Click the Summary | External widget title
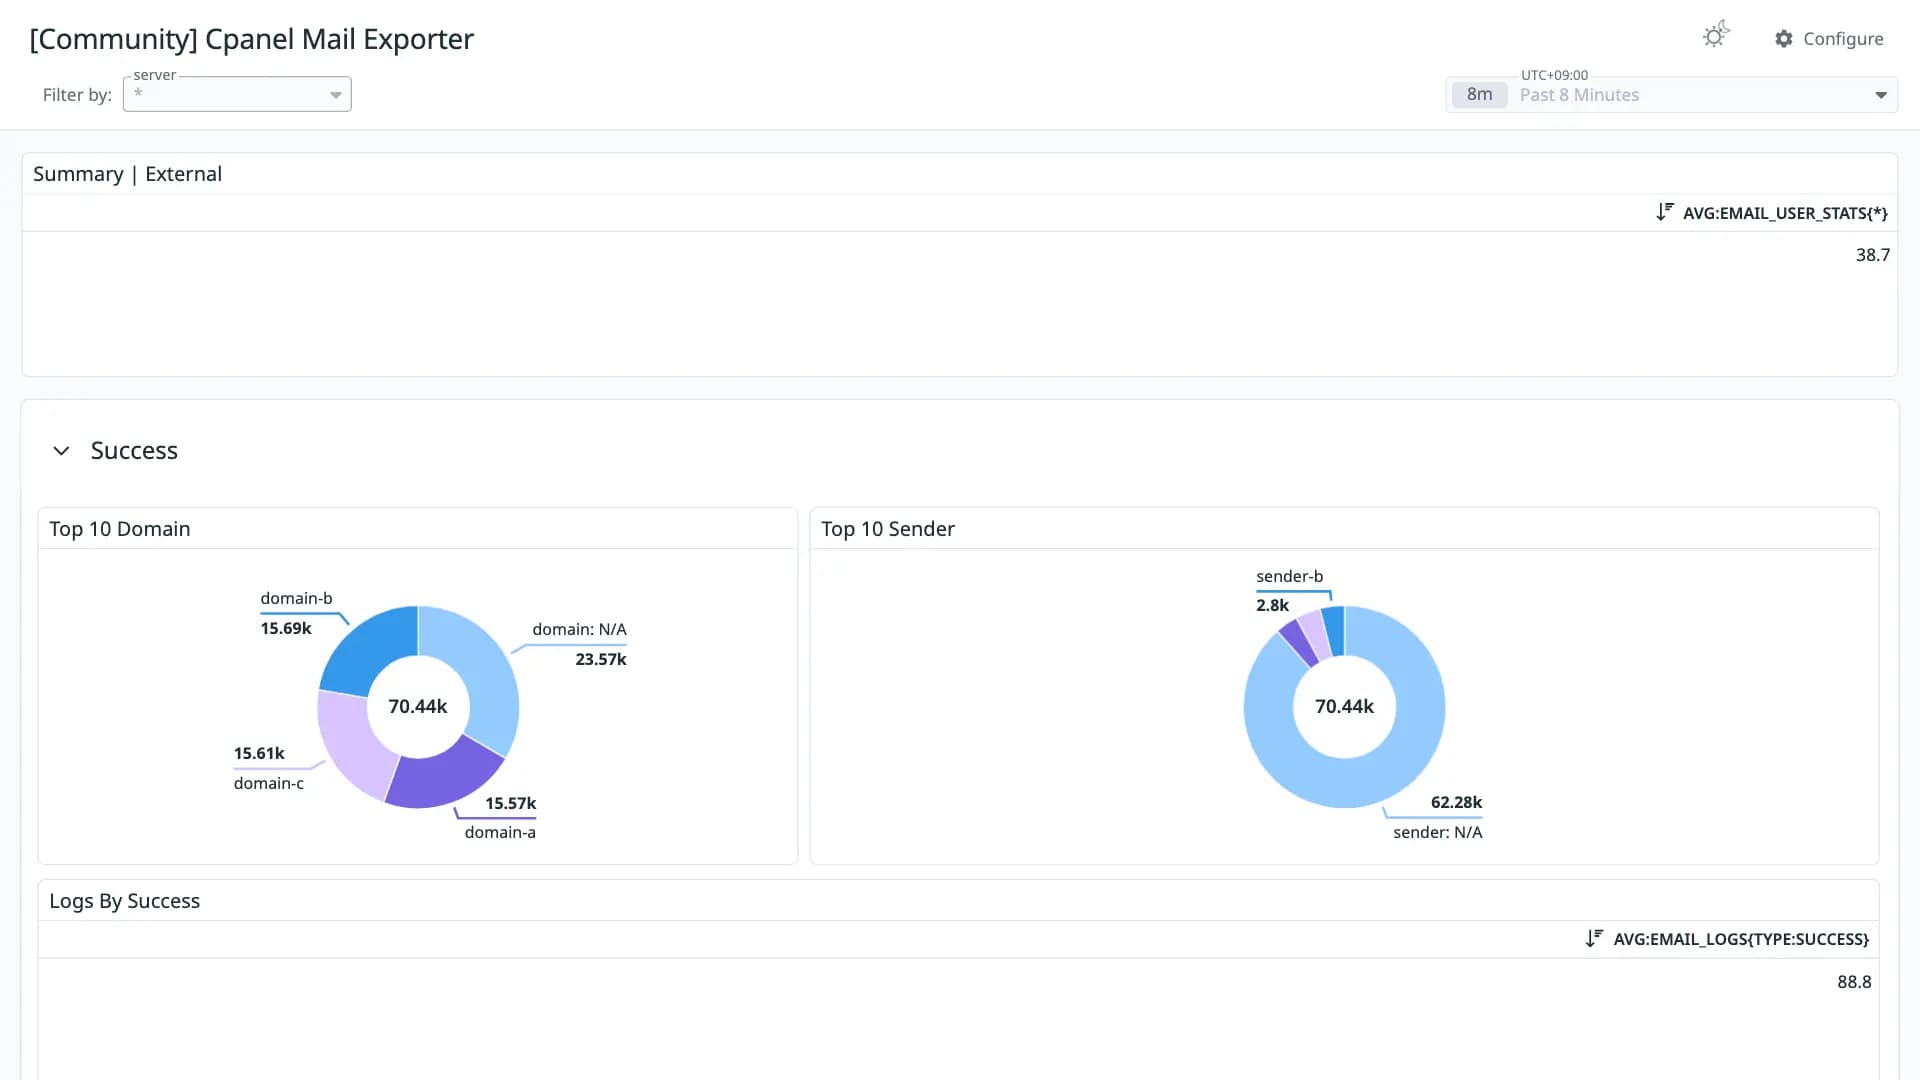This screenshot has height=1080, width=1920. [128, 174]
